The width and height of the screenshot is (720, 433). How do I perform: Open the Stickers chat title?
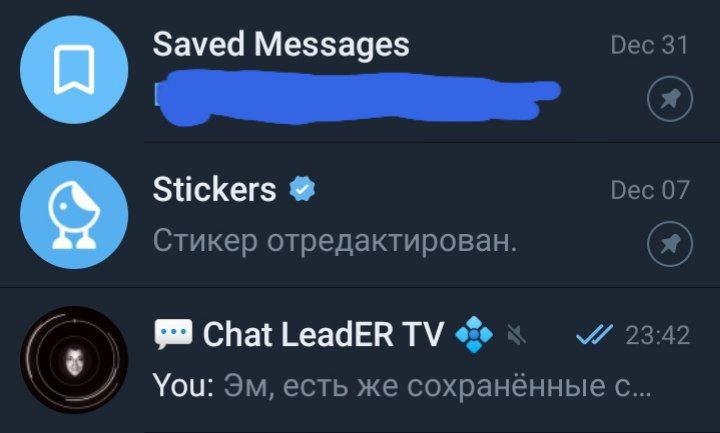[214, 189]
